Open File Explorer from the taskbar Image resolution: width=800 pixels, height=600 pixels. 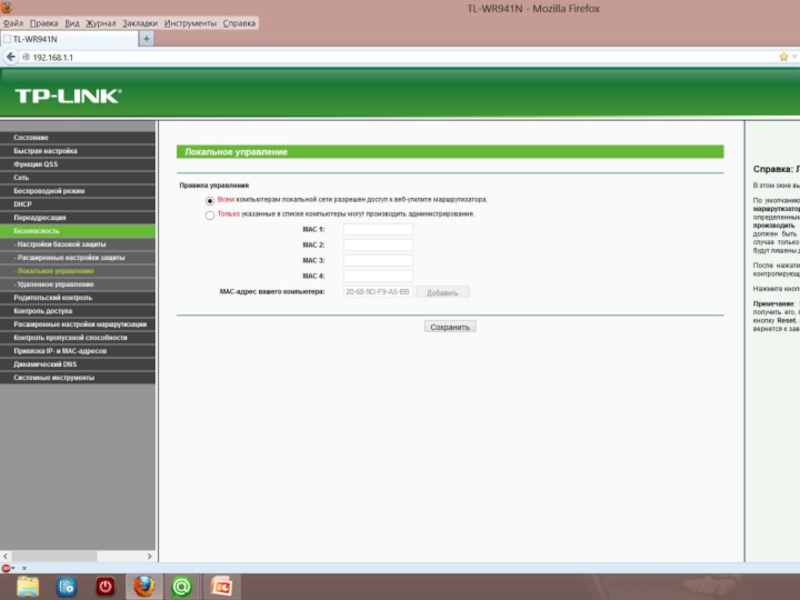(x=28, y=586)
